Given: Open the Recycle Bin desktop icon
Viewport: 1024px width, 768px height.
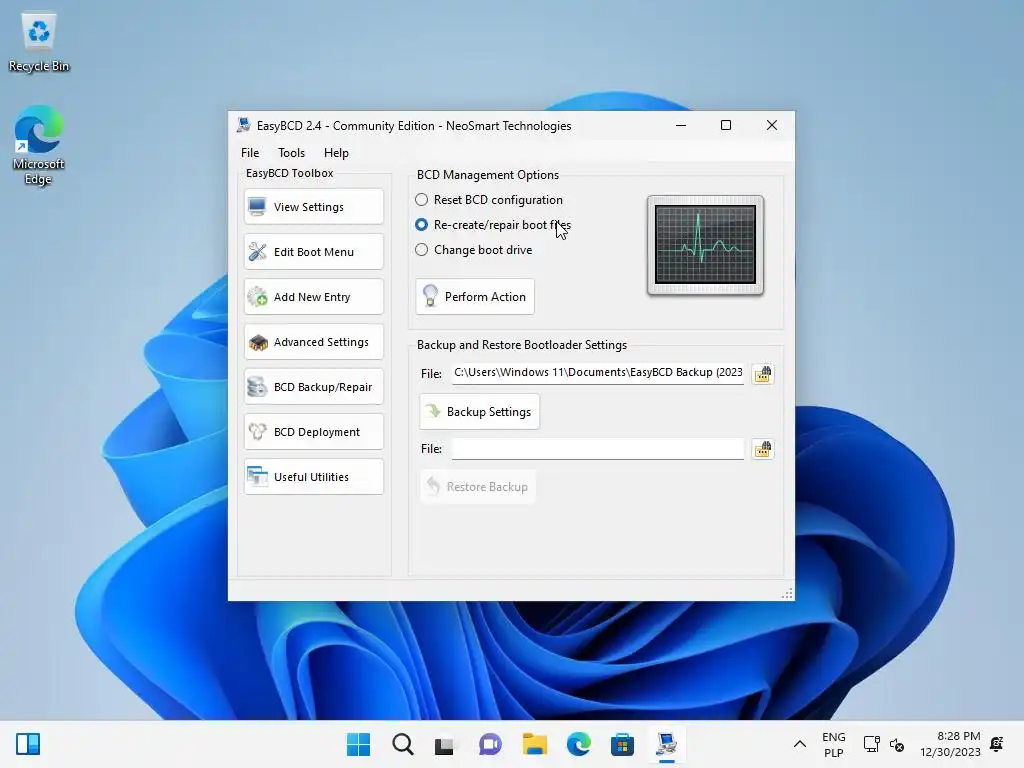Looking at the screenshot, I should click(39, 43).
